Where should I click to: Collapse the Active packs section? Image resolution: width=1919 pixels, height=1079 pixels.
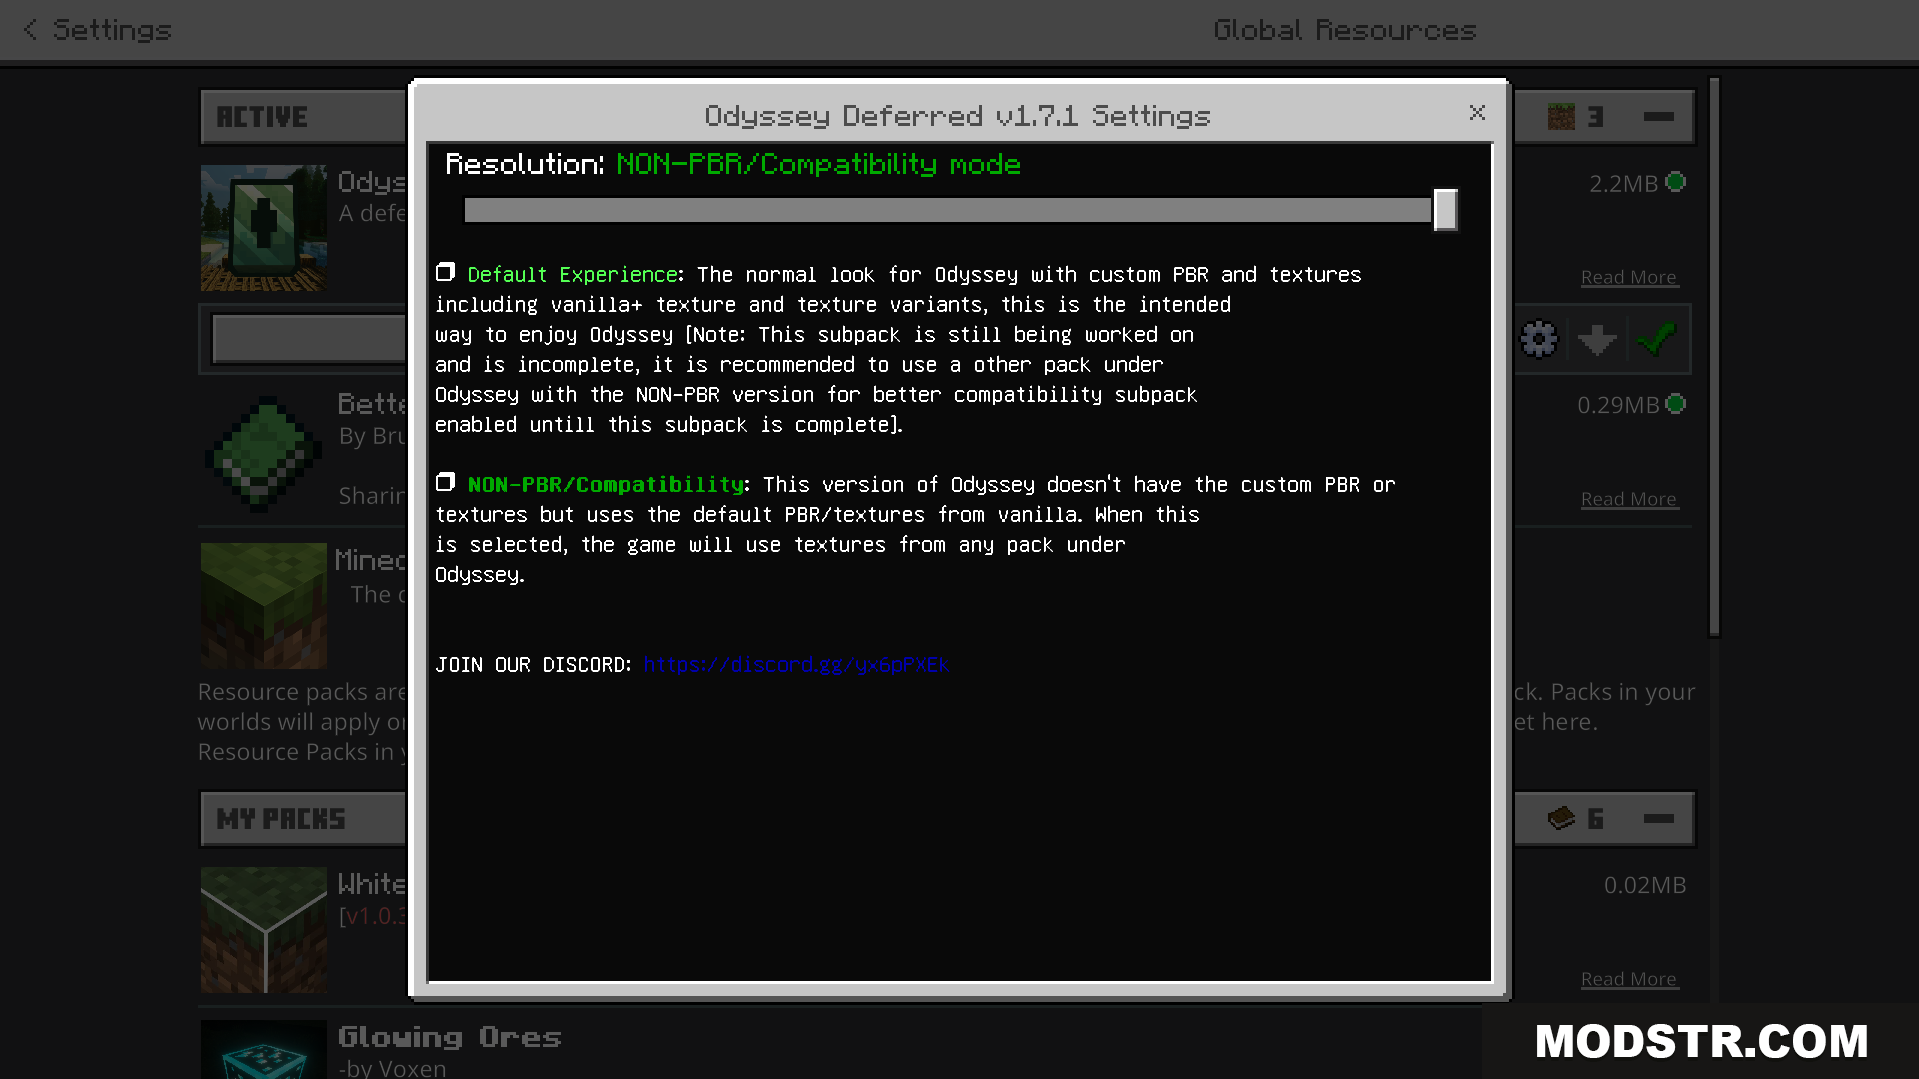1658,117
